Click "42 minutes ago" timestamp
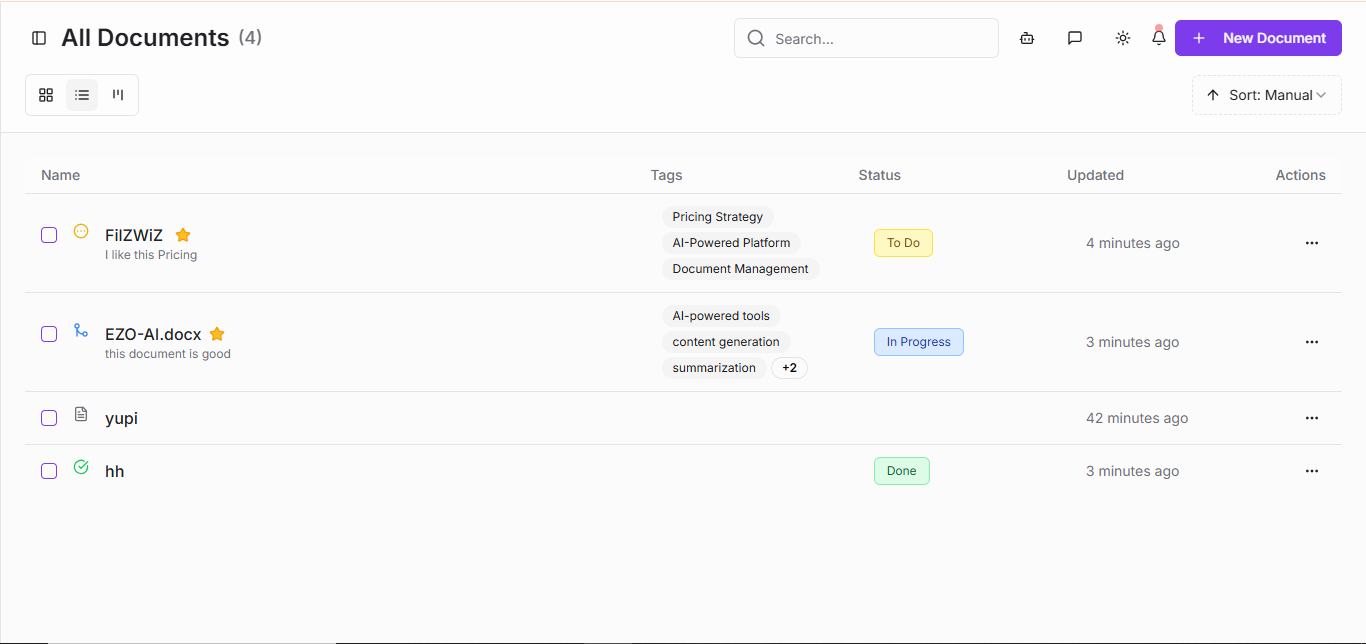 tap(1137, 418)
